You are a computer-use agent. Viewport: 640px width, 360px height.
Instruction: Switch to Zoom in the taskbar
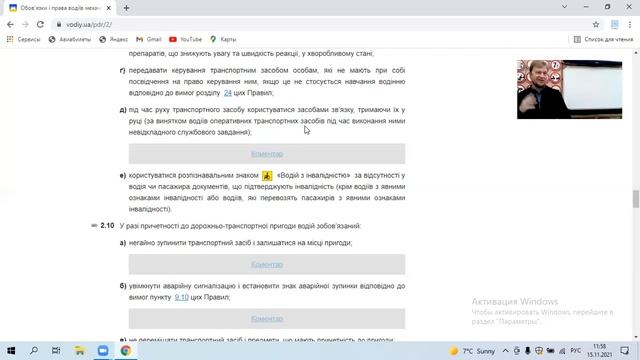pos(103,351)
